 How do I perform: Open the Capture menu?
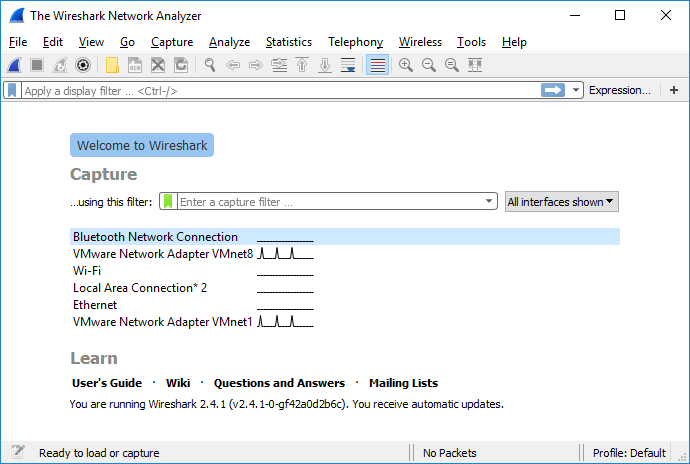click(x=172, y=42)
